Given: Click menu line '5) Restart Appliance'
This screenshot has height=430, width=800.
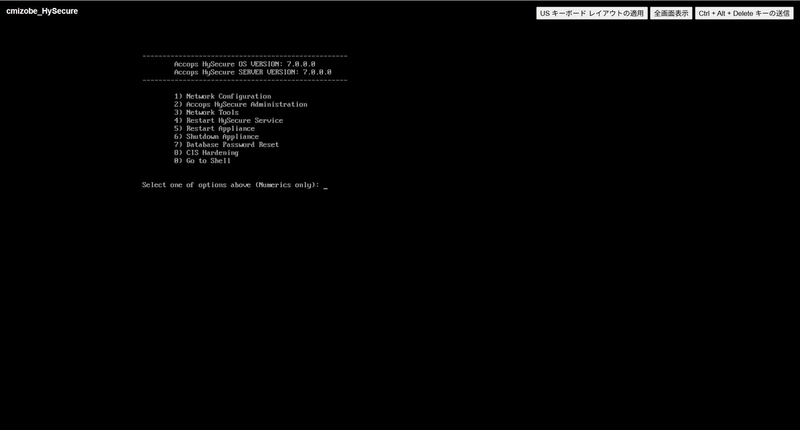Looking at the screenshot, I should [214, 129].
